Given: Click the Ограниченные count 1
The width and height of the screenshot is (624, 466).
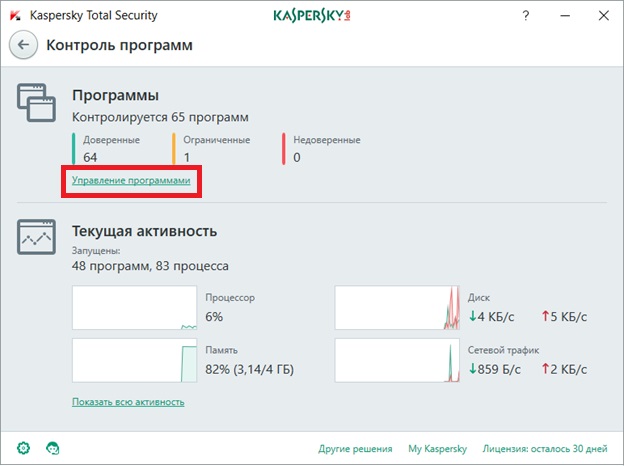Looking at the screenshot, I should click(x=187, y=157).
